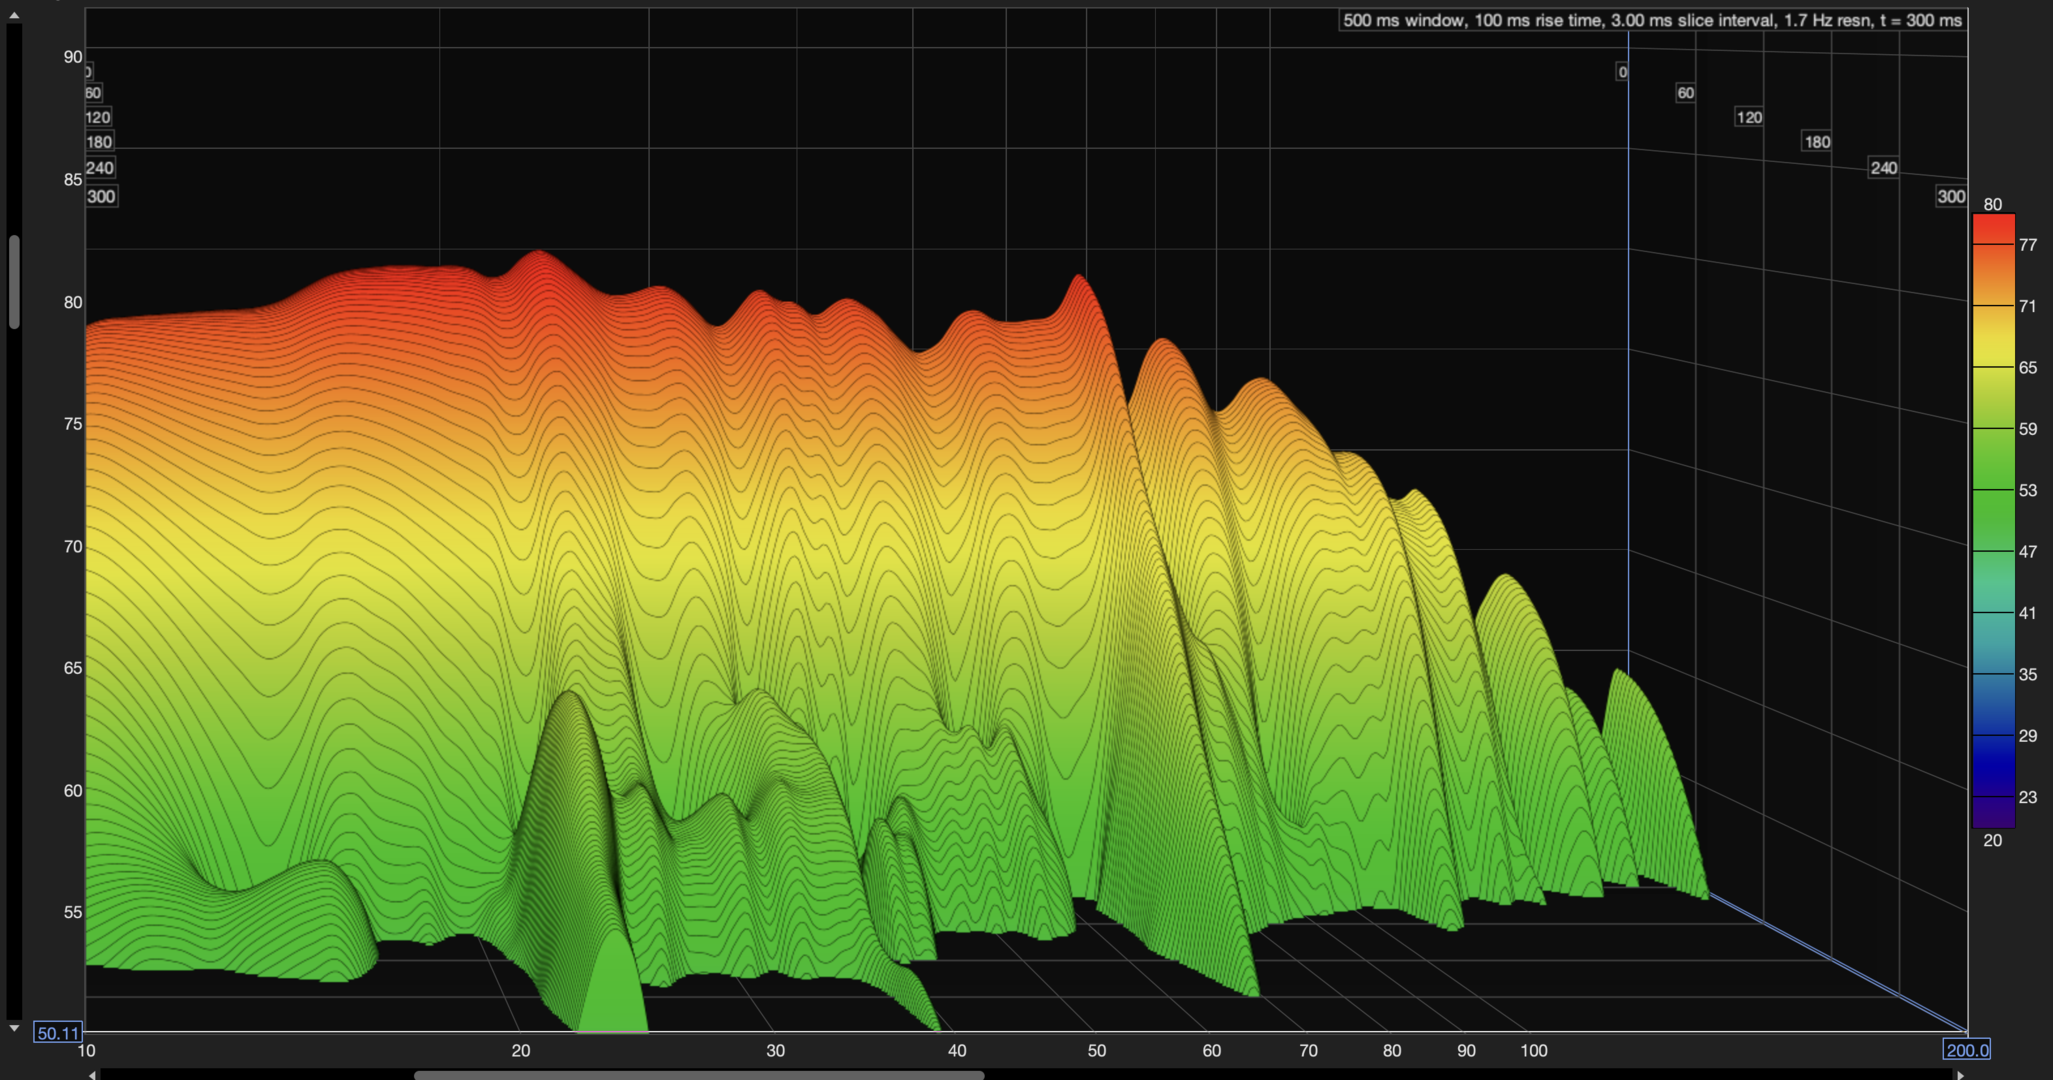Click the red top of color scale
Viewport: 2053px width, 1080px height.
(1992, 226)
